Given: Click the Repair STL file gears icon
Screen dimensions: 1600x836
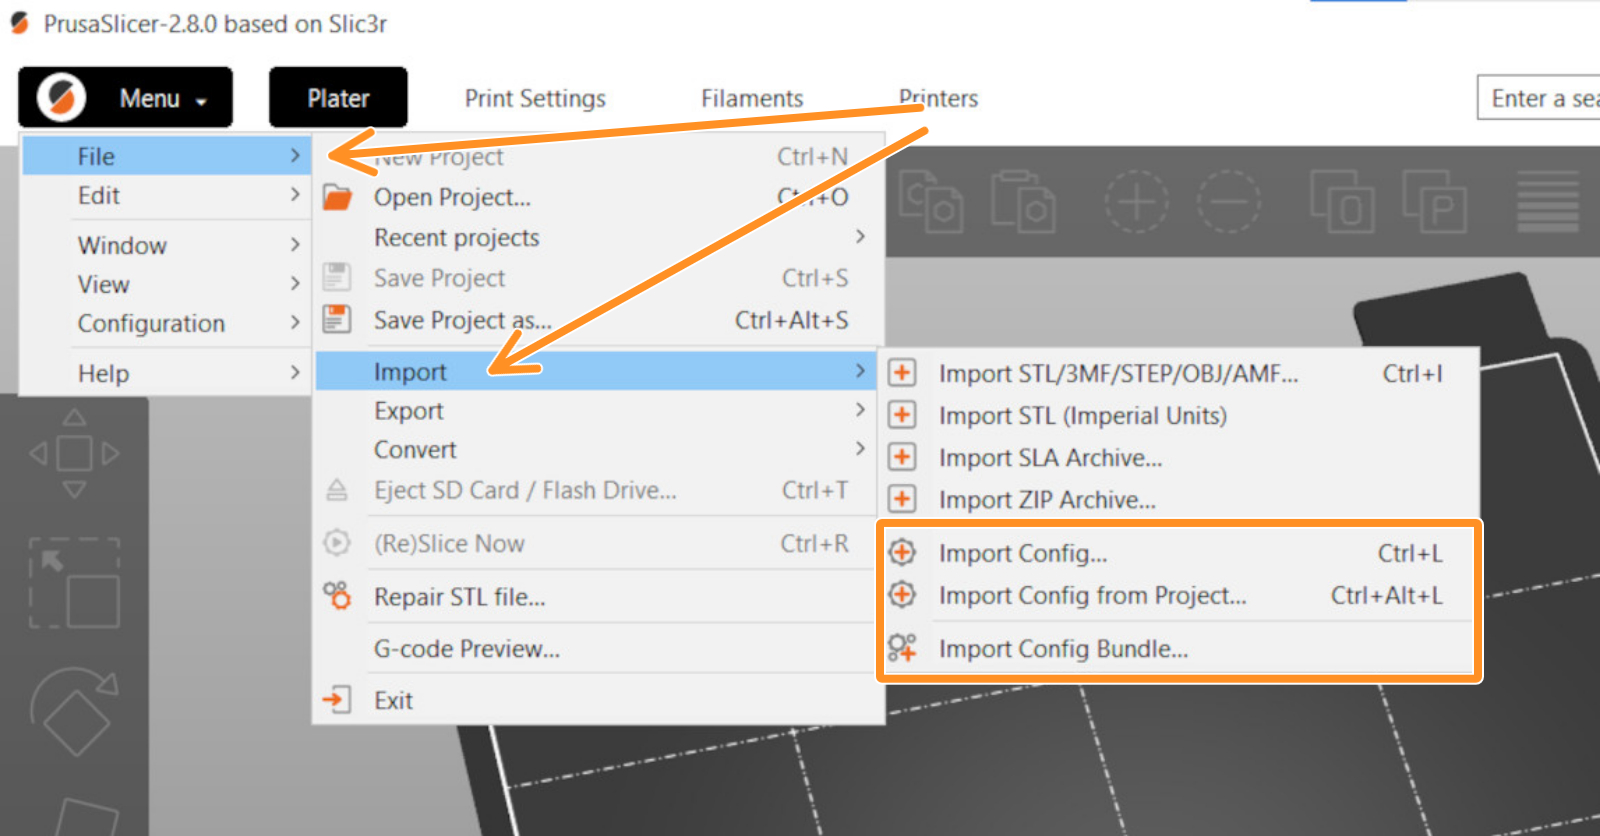Looking at the screenshot, I should [x=337, y=596].
